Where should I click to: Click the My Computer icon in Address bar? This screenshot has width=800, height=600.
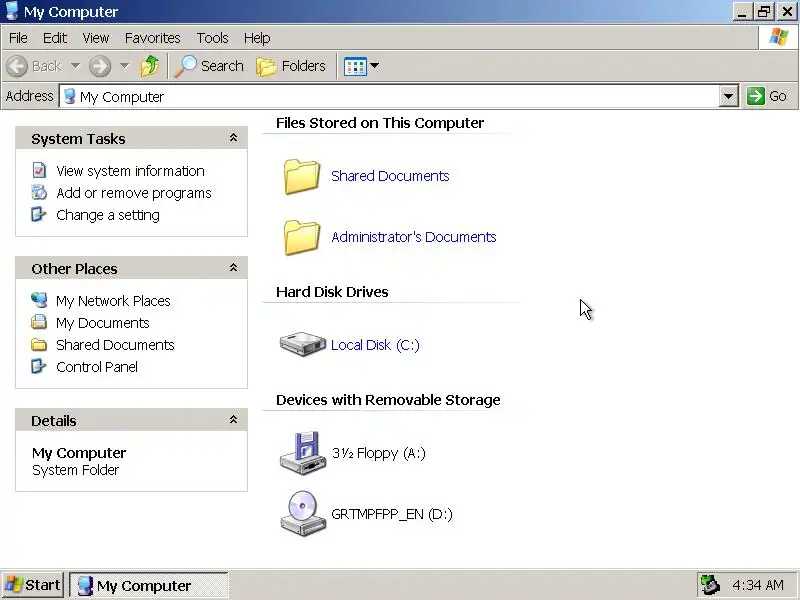click(70, 96)
